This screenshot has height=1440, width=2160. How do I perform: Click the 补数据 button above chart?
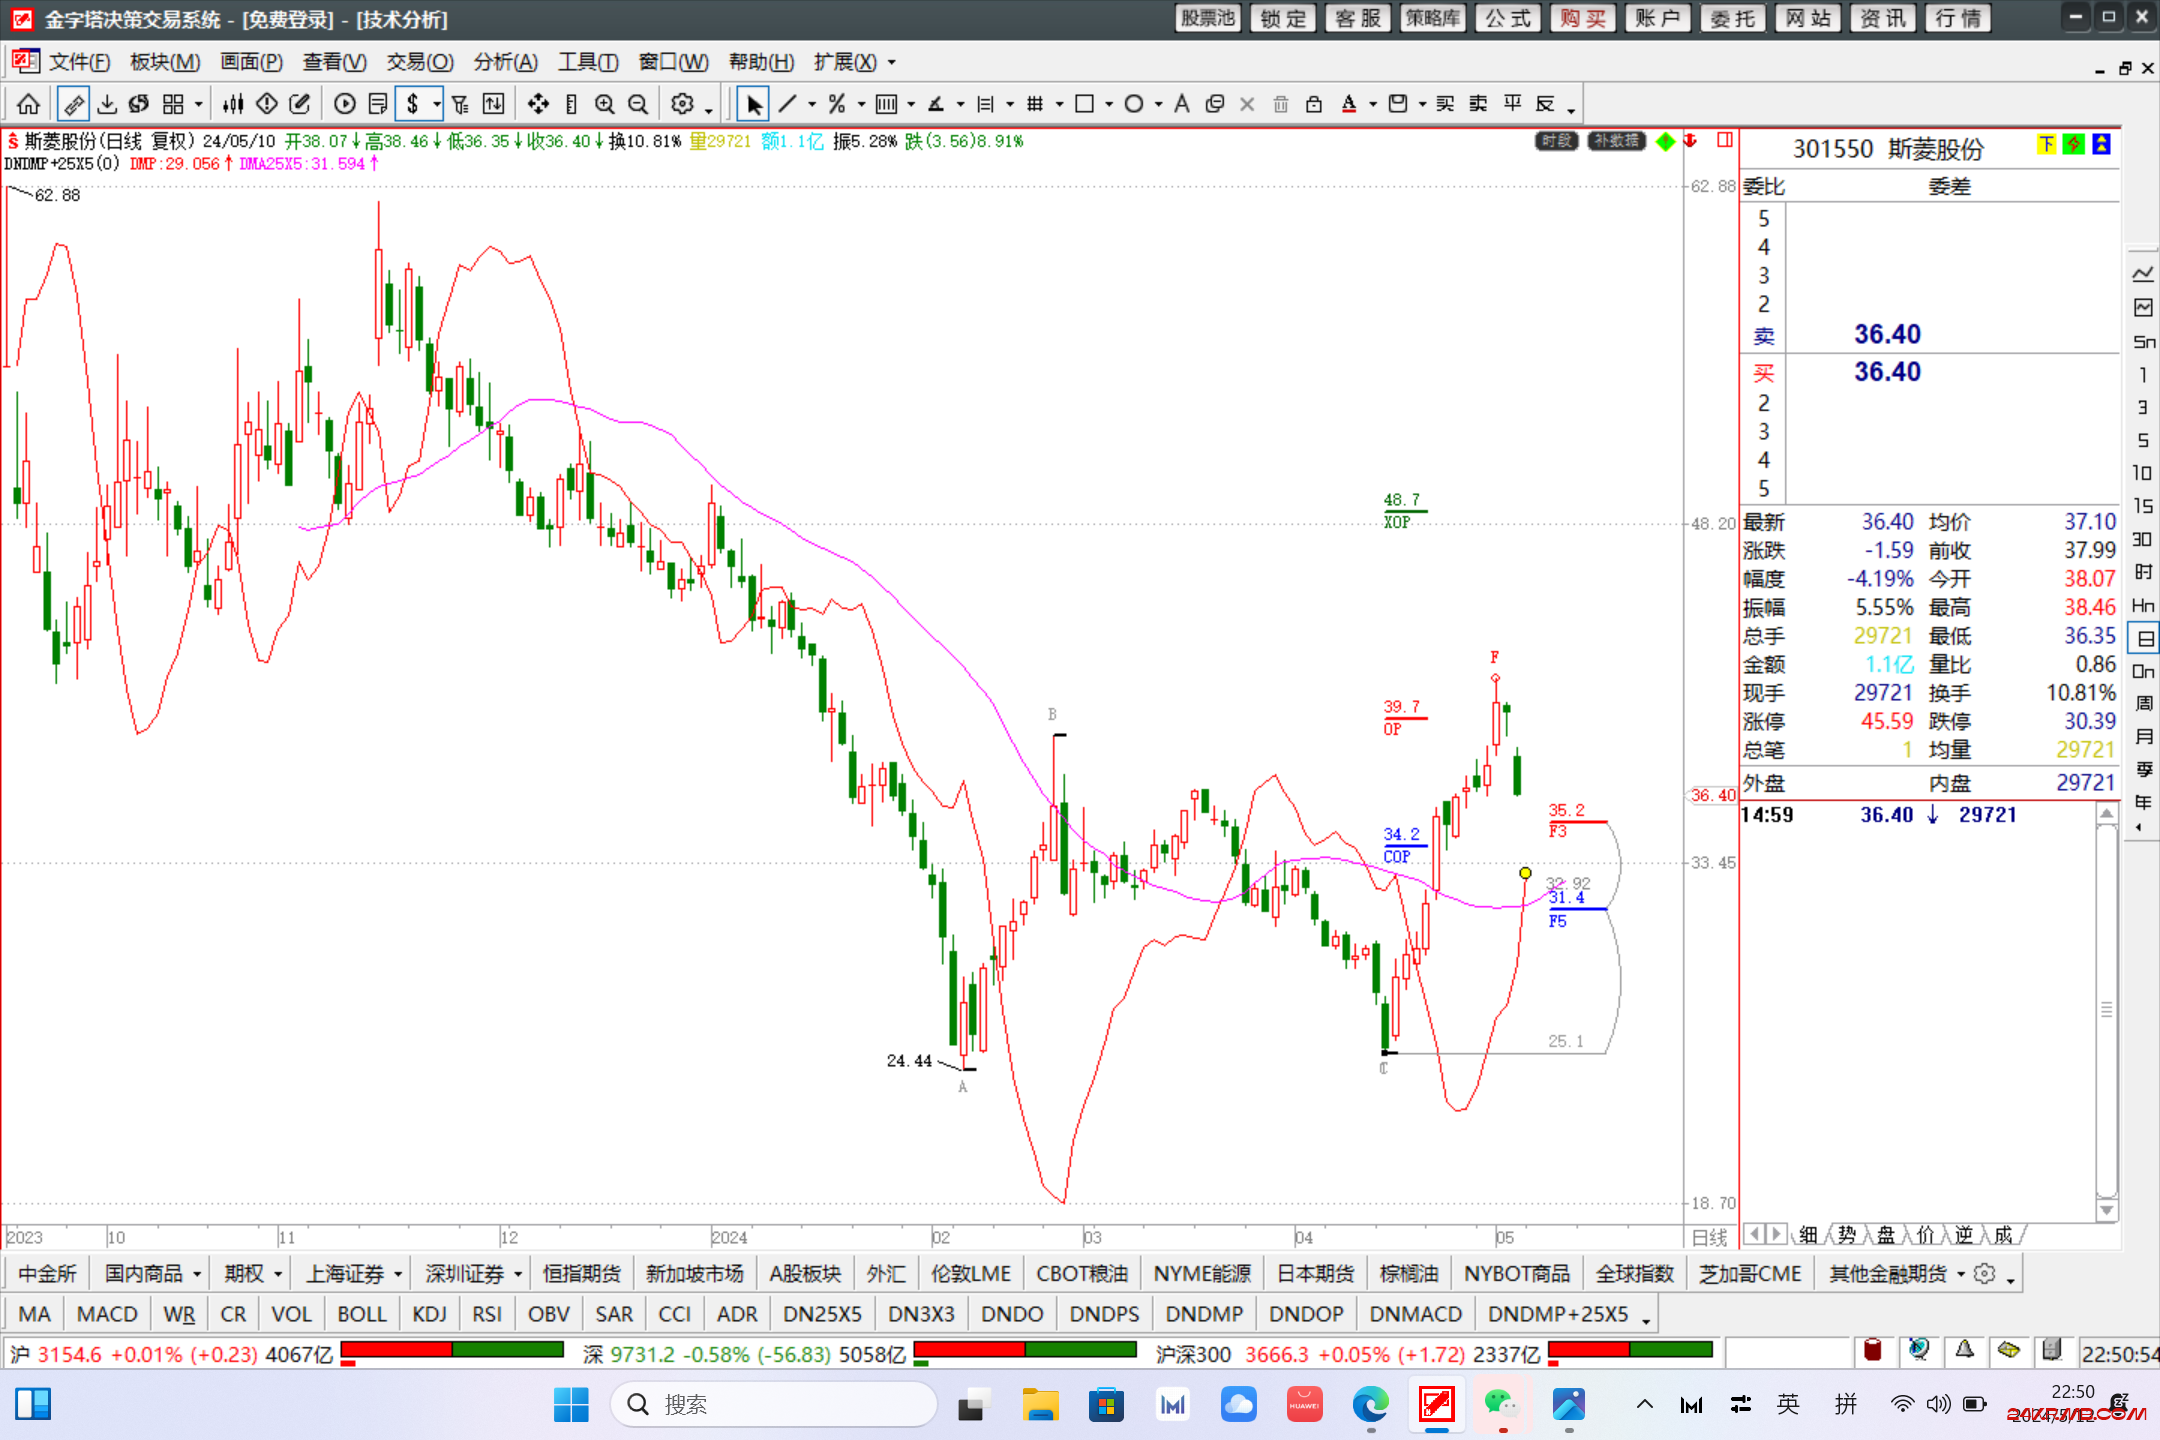click(1617, 141)
